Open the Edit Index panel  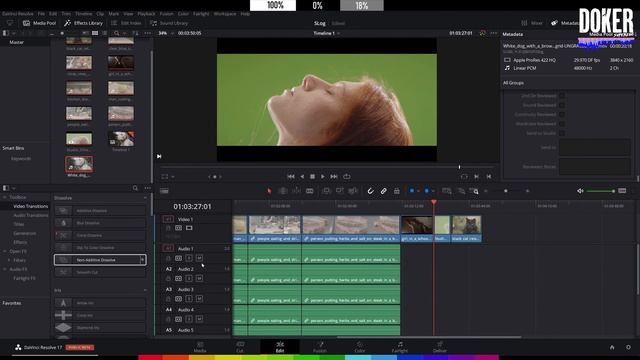click(x=126, y=23)
